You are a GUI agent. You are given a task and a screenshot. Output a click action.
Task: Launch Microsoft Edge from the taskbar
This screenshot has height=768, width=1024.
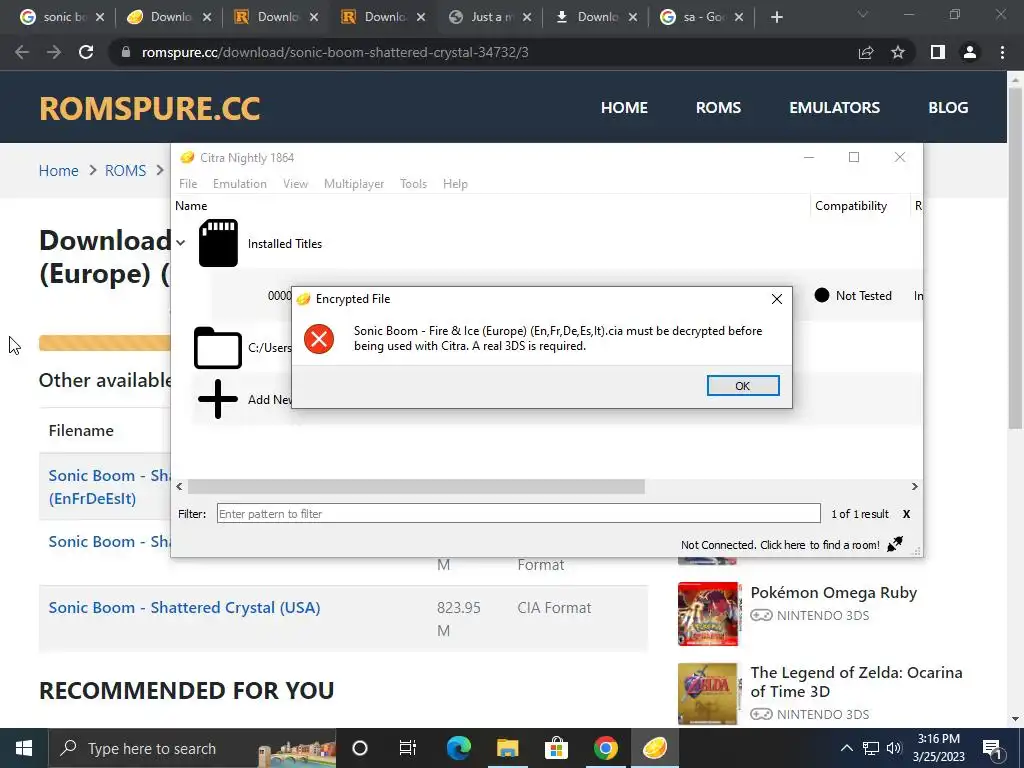tap(458, 748)
